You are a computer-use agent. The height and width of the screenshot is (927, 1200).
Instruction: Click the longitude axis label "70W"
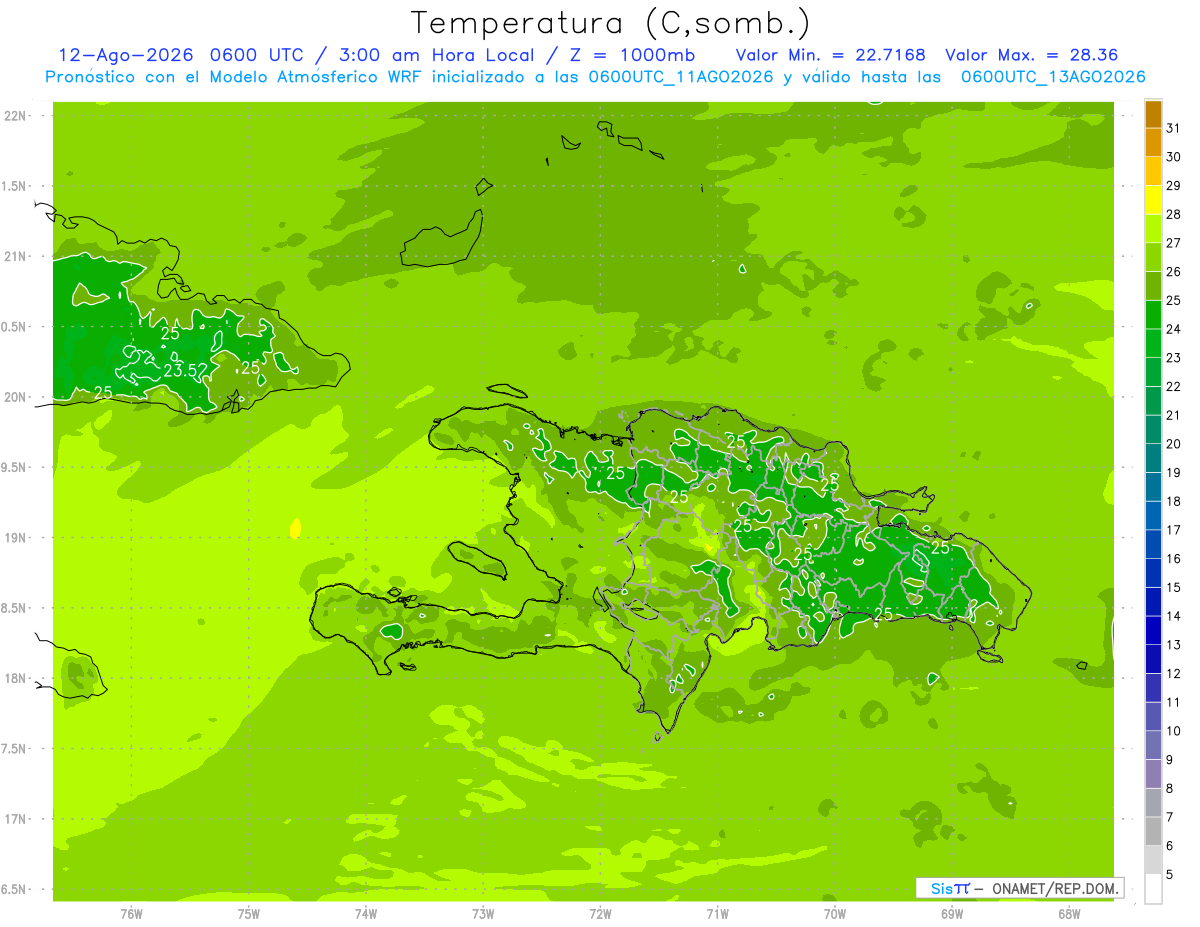[835, 913]
